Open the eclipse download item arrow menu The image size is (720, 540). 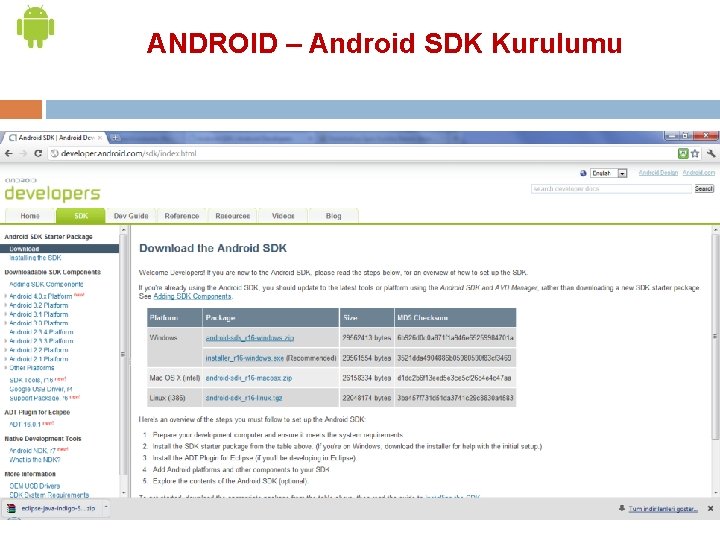106,507
